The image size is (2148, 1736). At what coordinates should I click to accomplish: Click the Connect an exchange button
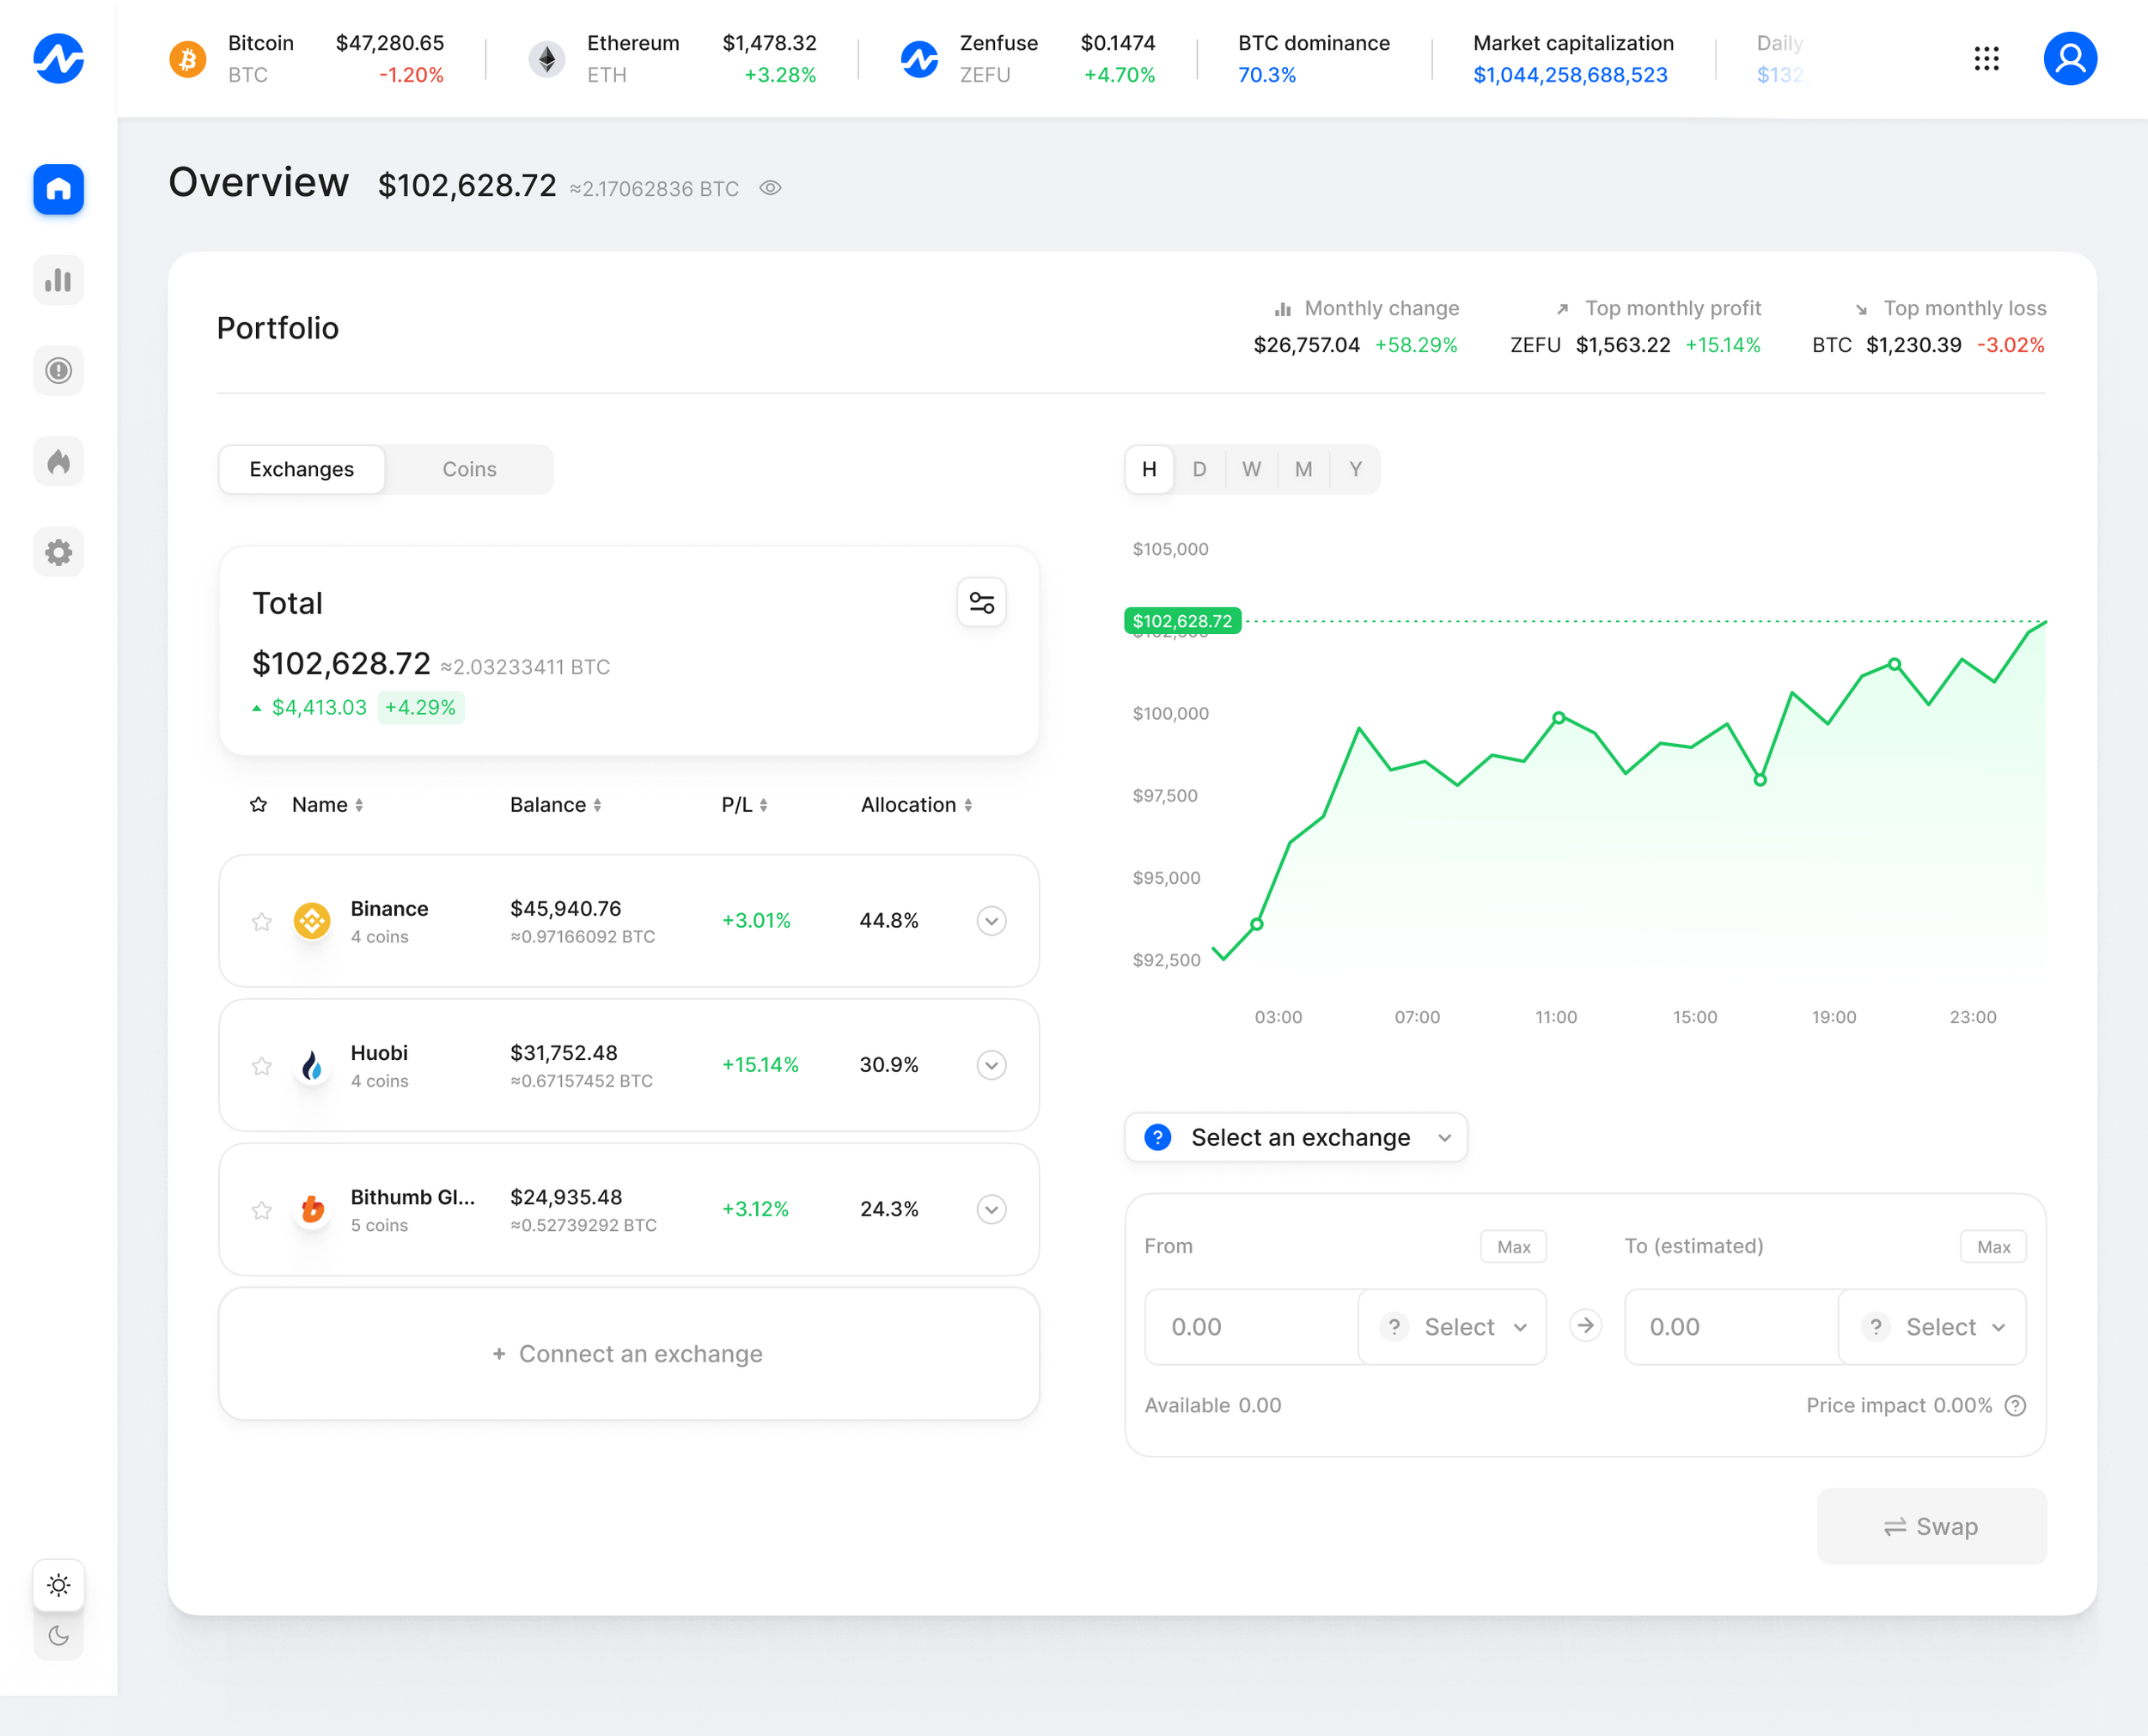click(x=628, y=1353)
